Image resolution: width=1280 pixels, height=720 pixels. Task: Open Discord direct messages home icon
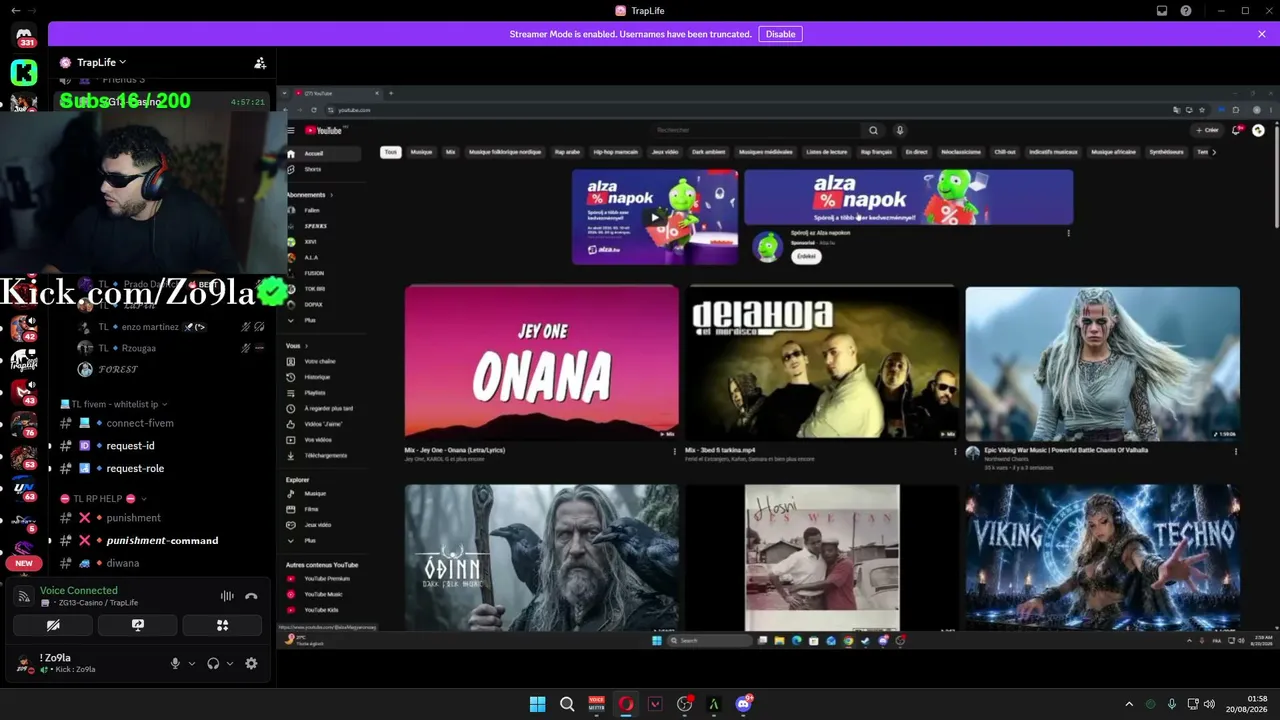pos(24,37)
